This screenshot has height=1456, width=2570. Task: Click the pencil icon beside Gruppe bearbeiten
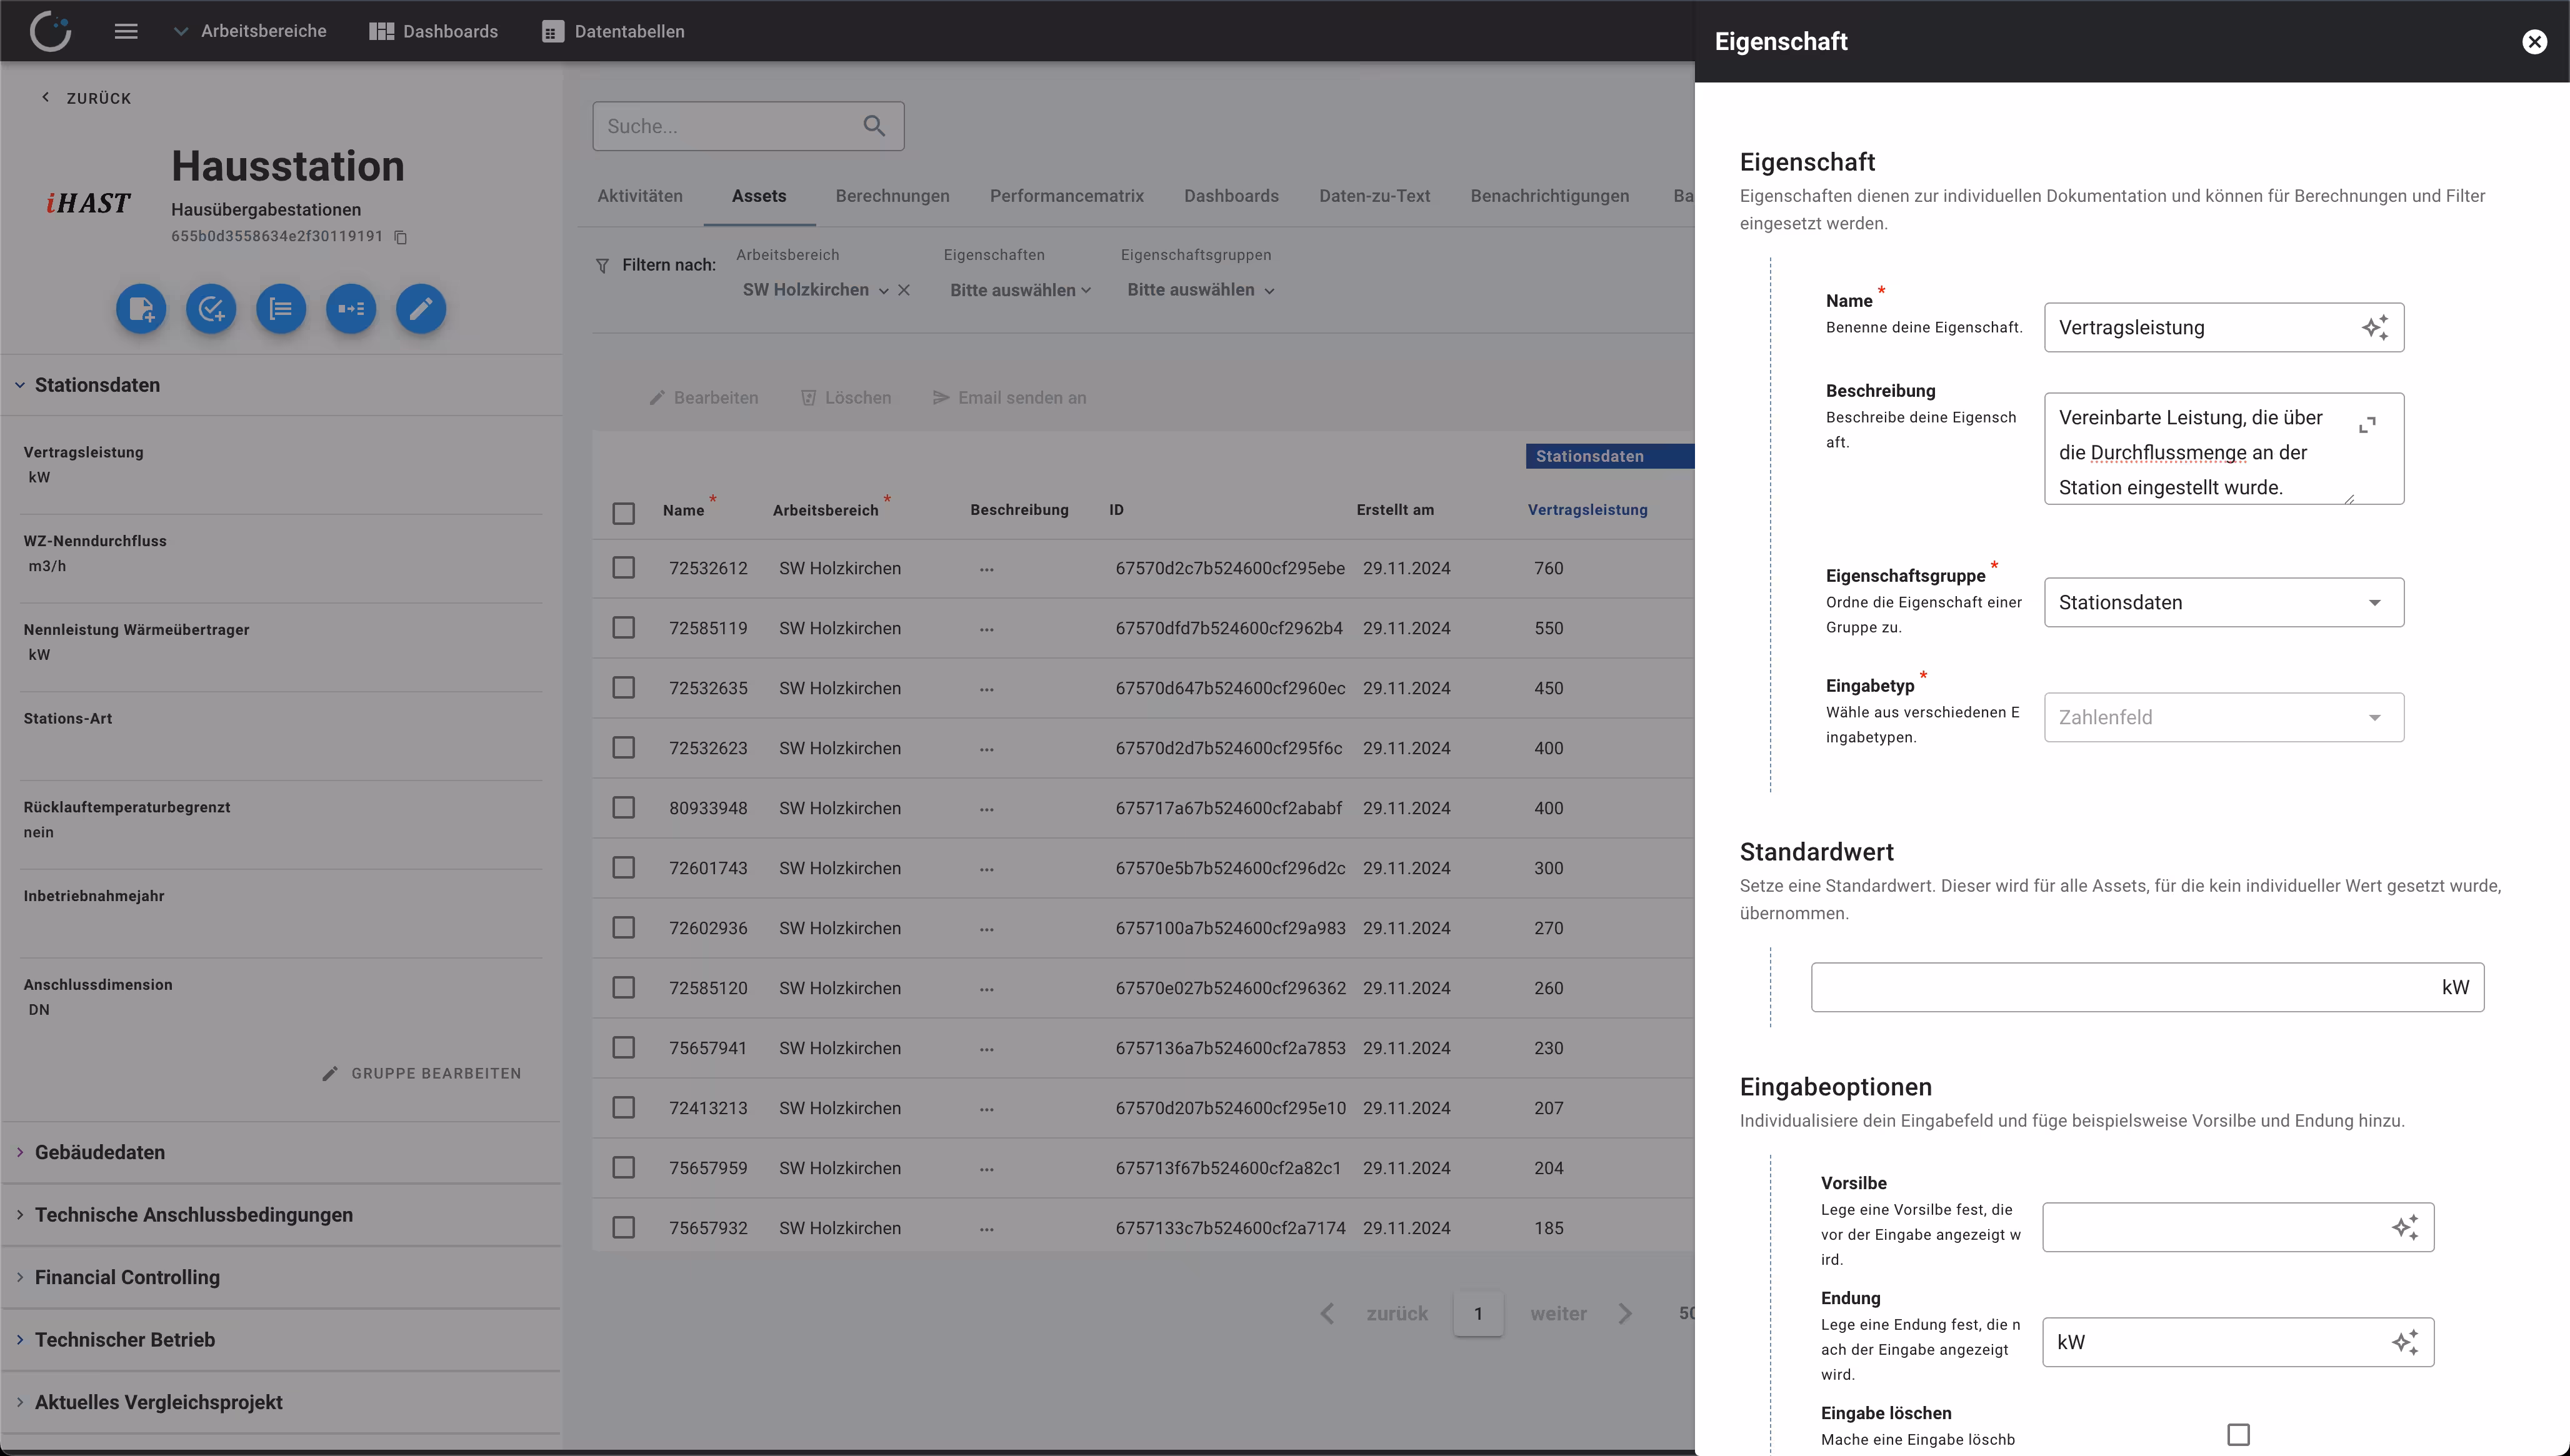click(x=330, y=1073)
